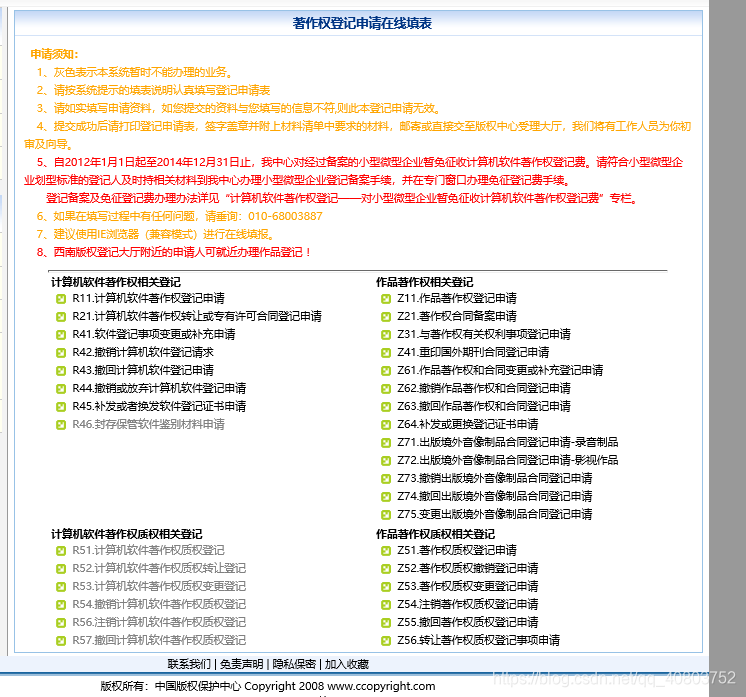The height and width of the screenshot is (697, 746).
Task: Open Z74.撤回出版境外音像制品合同登记申请
Action: coord(495,497)
